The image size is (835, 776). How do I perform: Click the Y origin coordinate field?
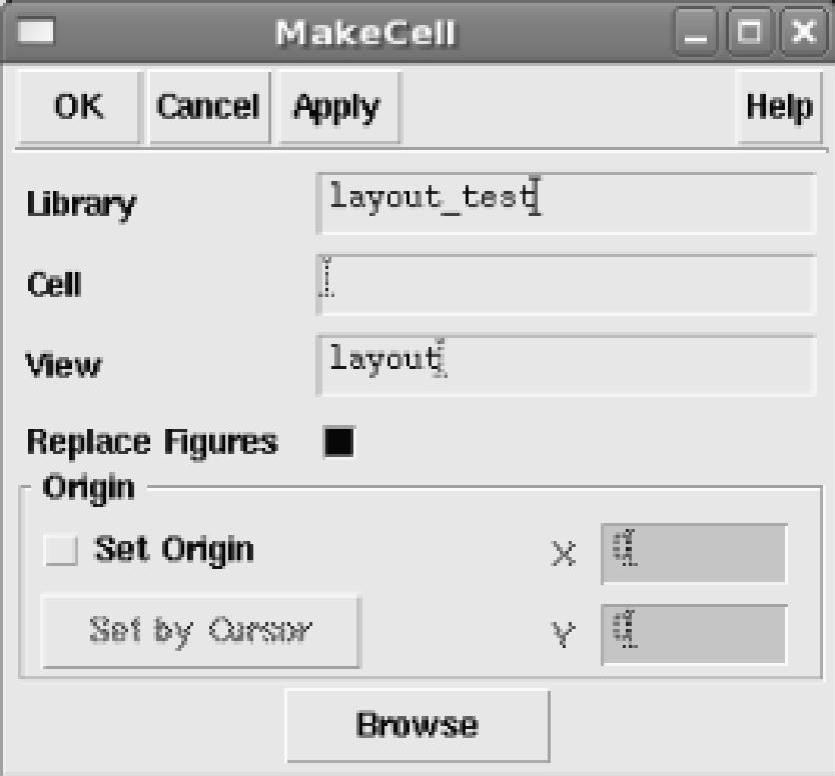(694, 634)
